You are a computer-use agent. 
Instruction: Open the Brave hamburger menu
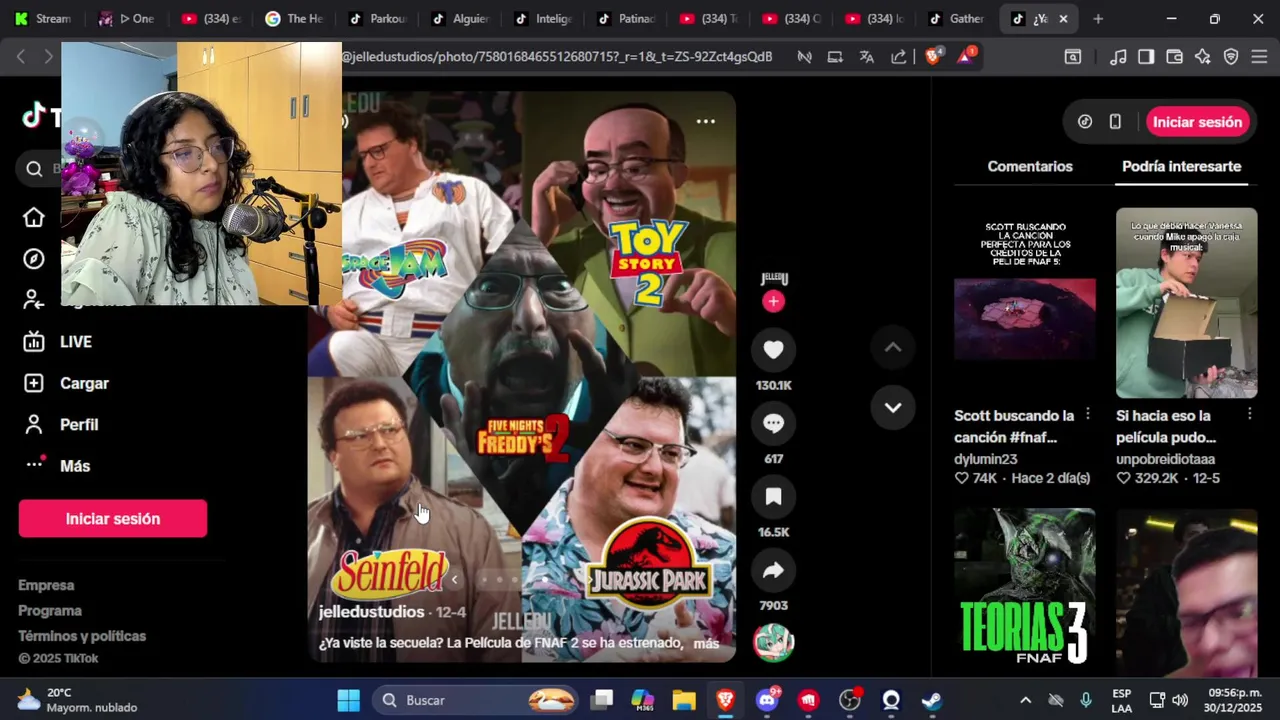[x=1259, y=57]
